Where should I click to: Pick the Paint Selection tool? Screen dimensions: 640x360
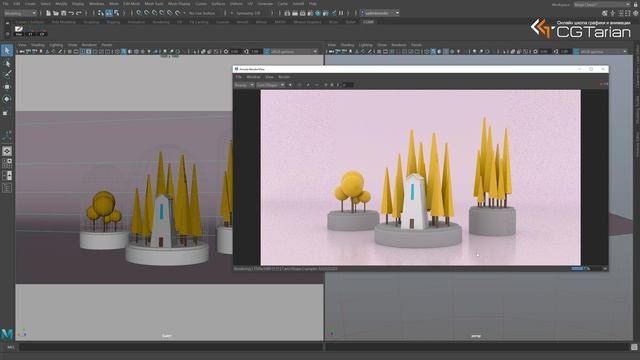pyautogui.click(x=7, y=75)
